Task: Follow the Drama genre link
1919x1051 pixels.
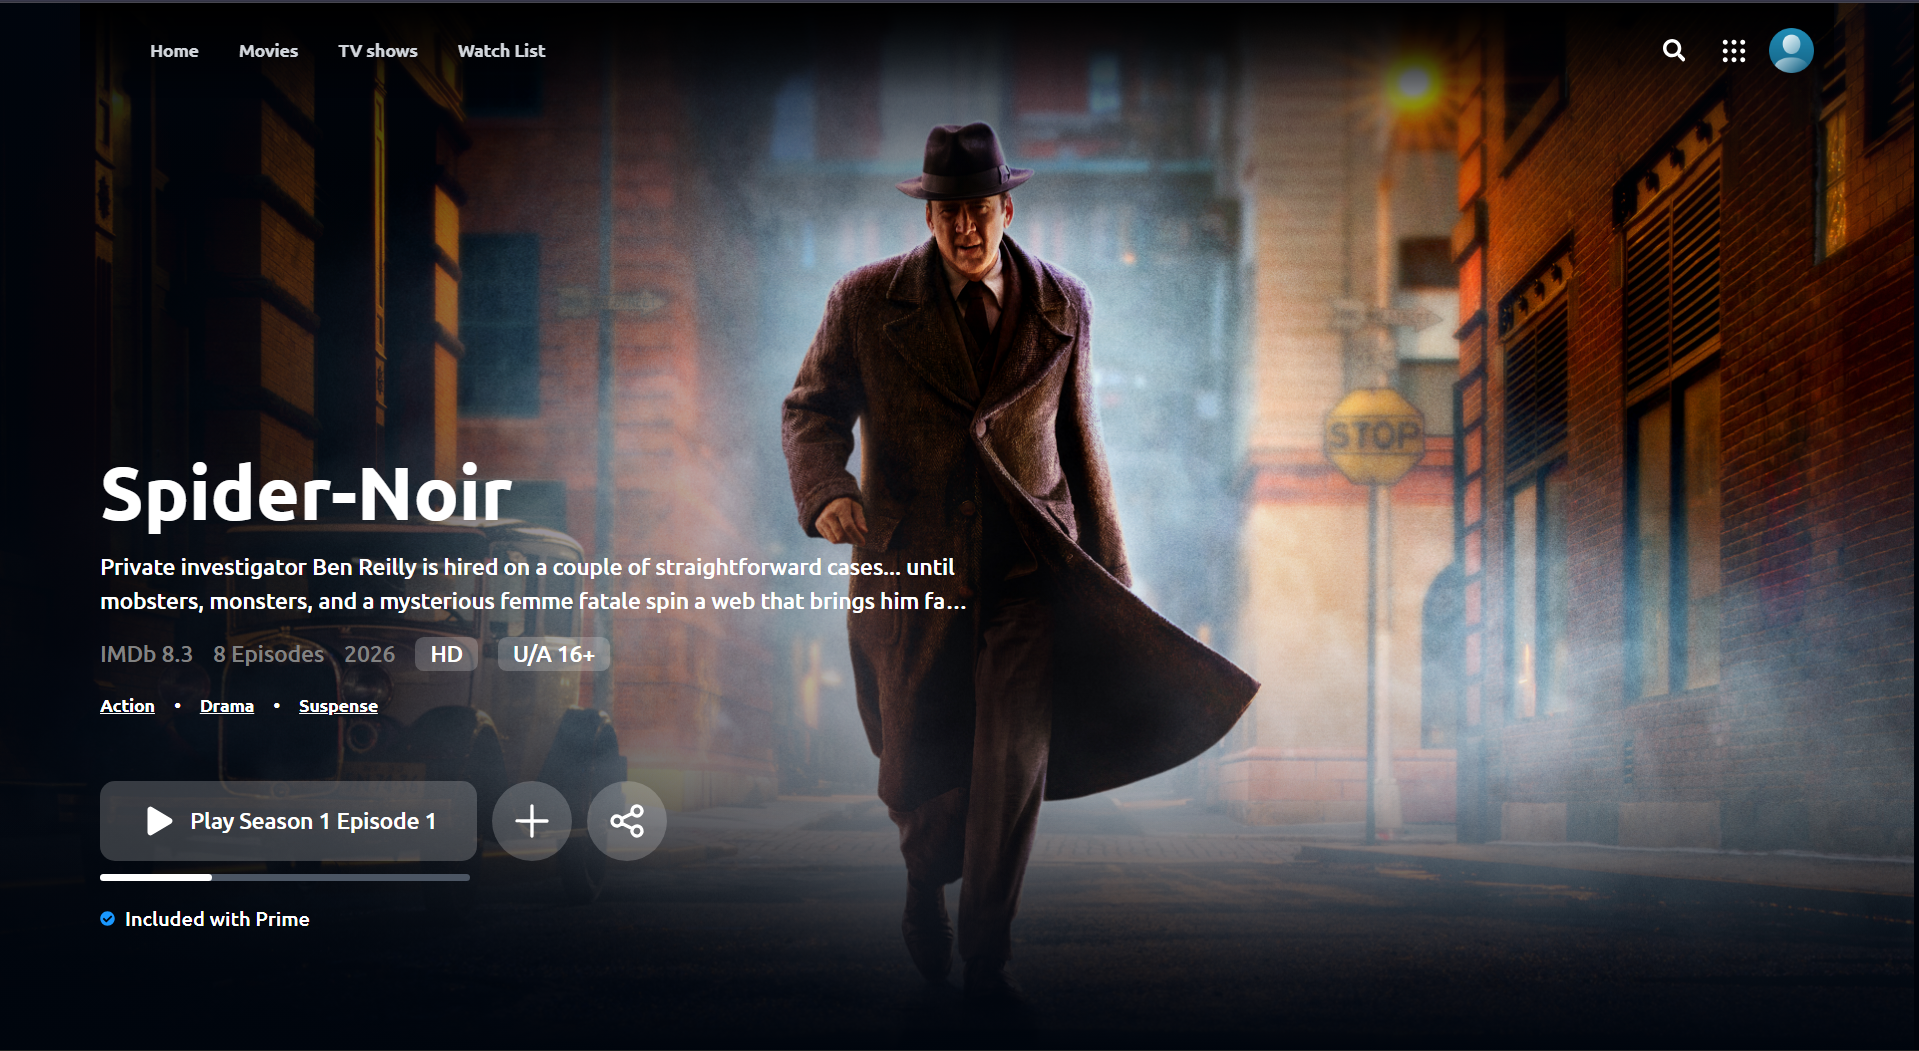Action: tap(227, 706)
